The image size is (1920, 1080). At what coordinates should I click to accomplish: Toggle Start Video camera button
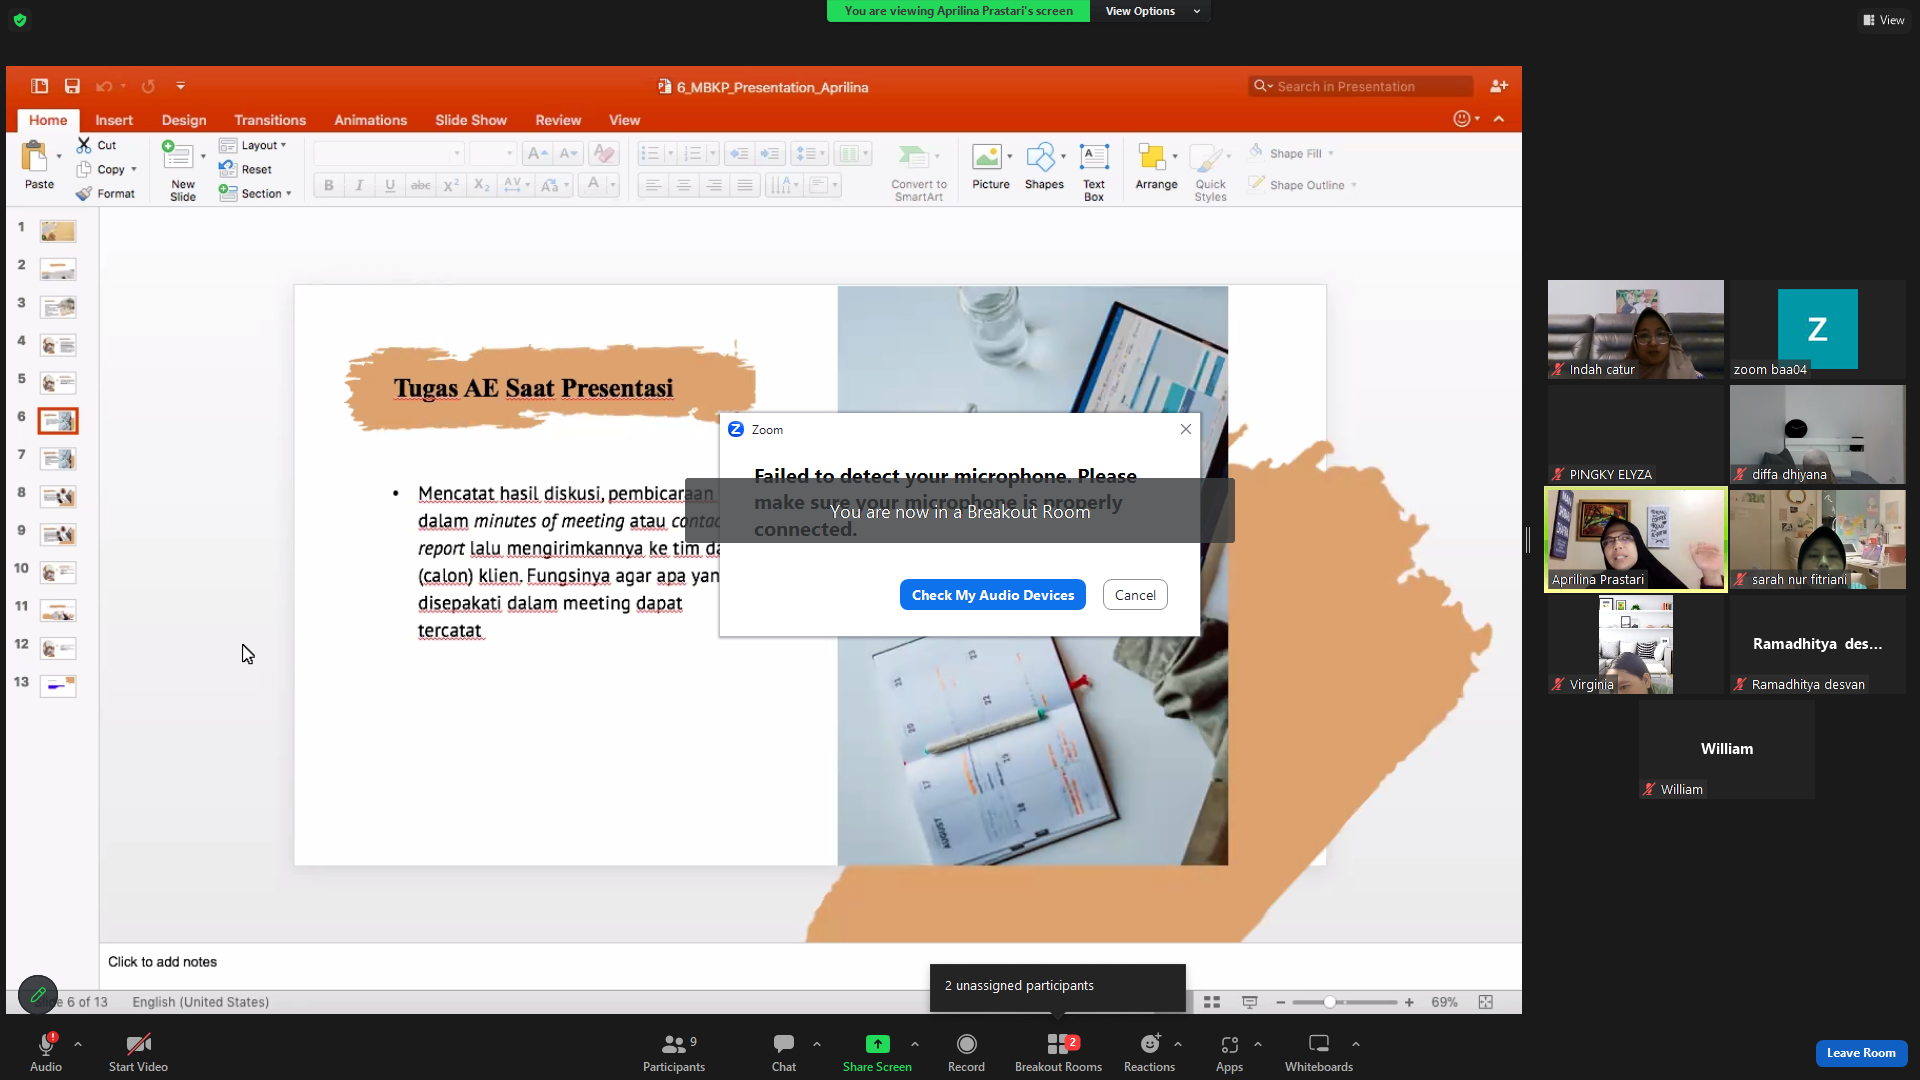point(138,1052)
